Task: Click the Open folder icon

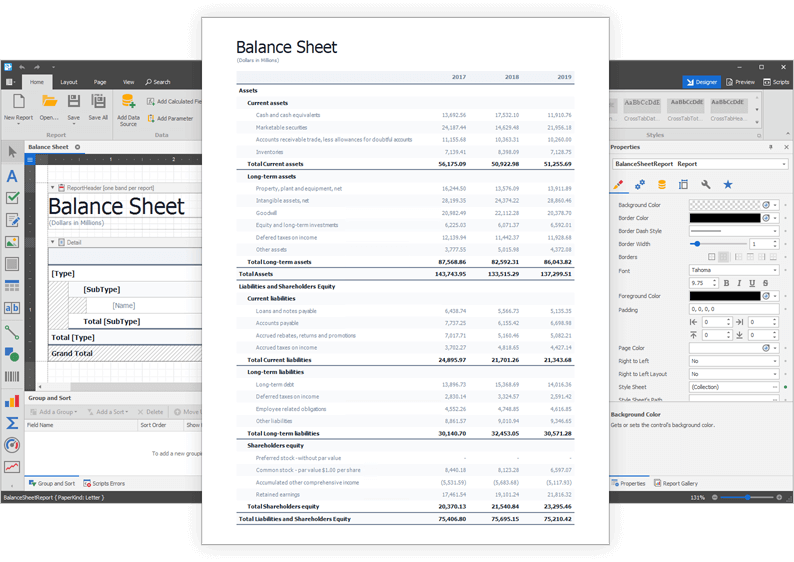Action: coord(49,101)
